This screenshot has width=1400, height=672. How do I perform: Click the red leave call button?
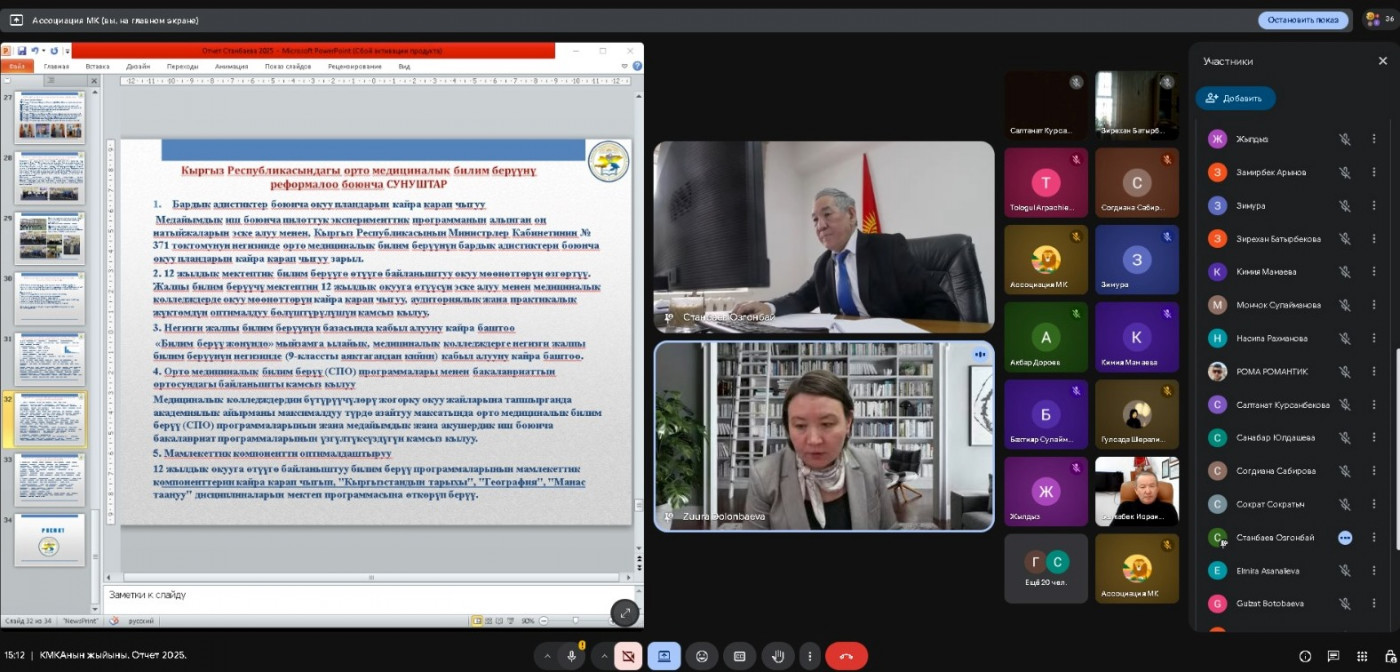coord(846,656)
